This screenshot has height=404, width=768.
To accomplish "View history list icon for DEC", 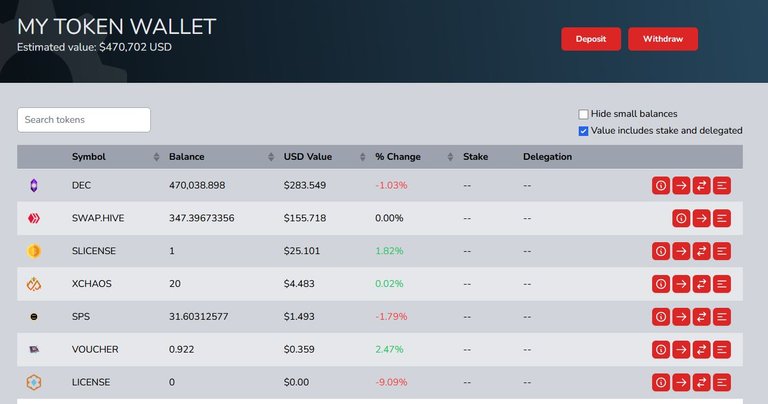I will point(722,186).
